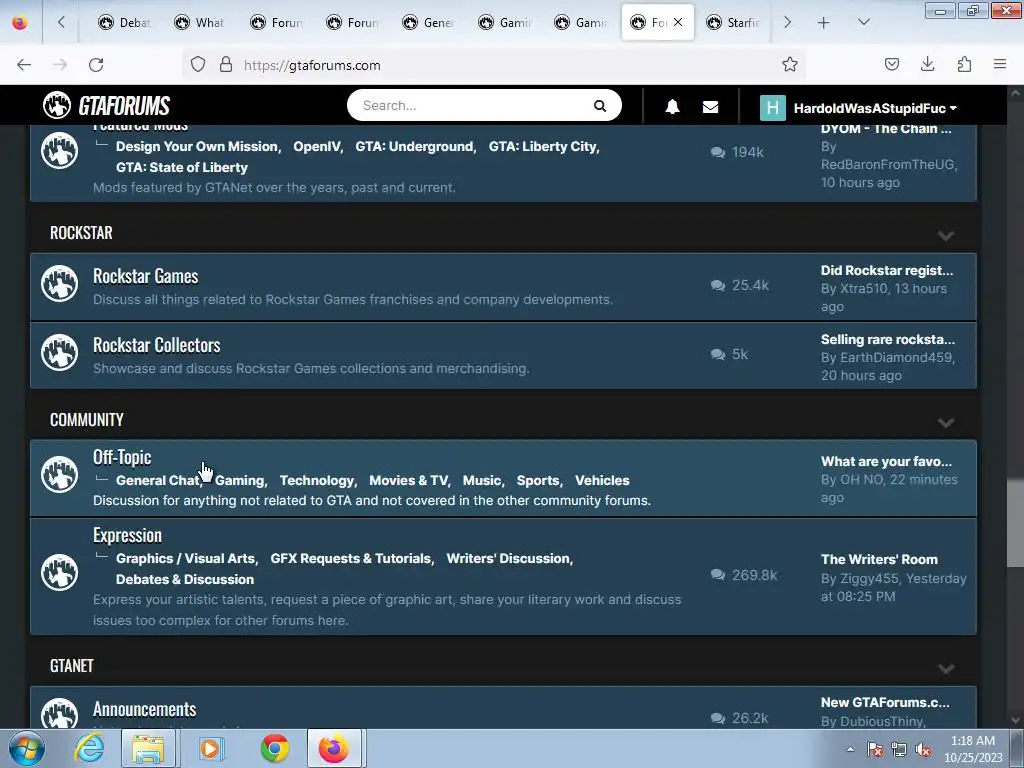Screen dimensions: 1024x768
Task: Click the muted volume tray icon
Action: [923, 750]
